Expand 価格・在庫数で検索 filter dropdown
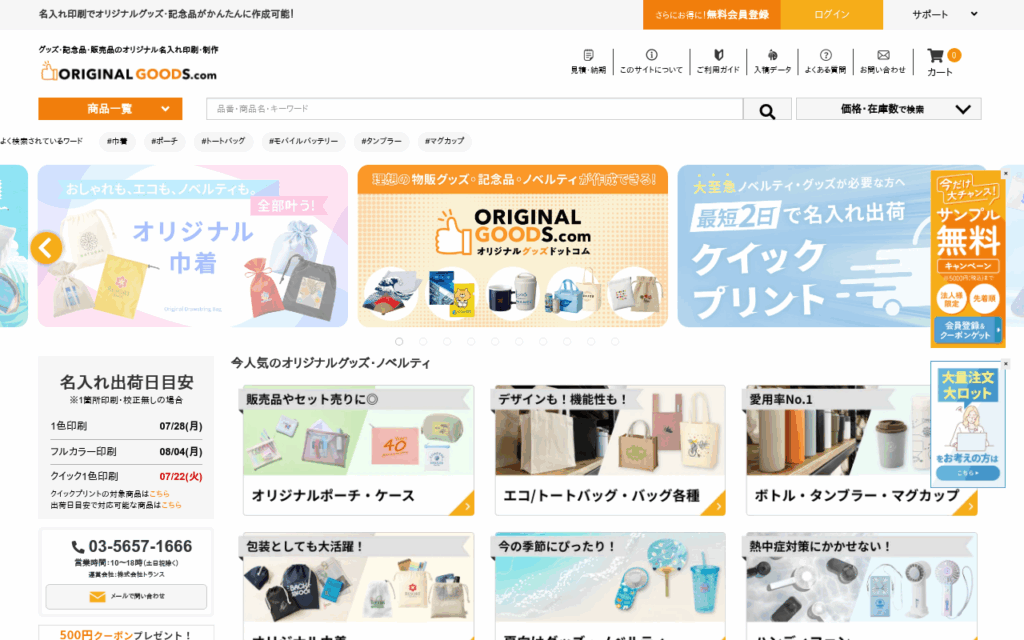The width and height of the screenshot is (1024, 640). pyautogui.click(x=888, y=109)
